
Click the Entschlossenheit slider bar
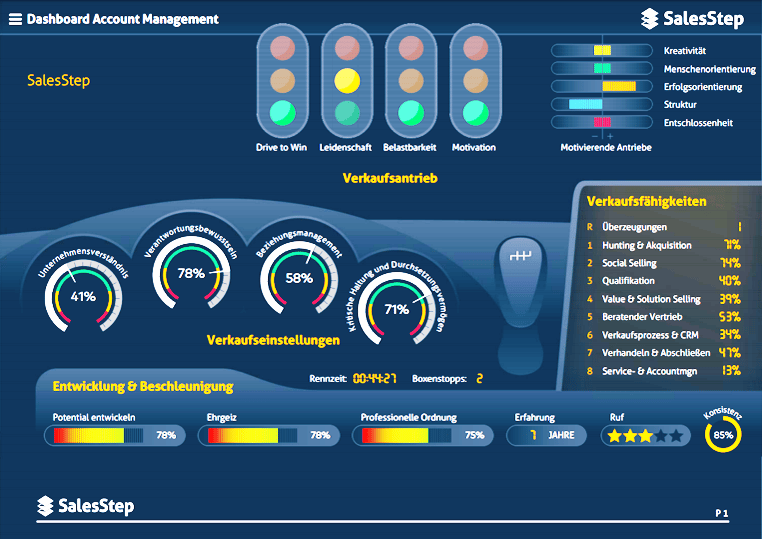(x=601, y=123)
